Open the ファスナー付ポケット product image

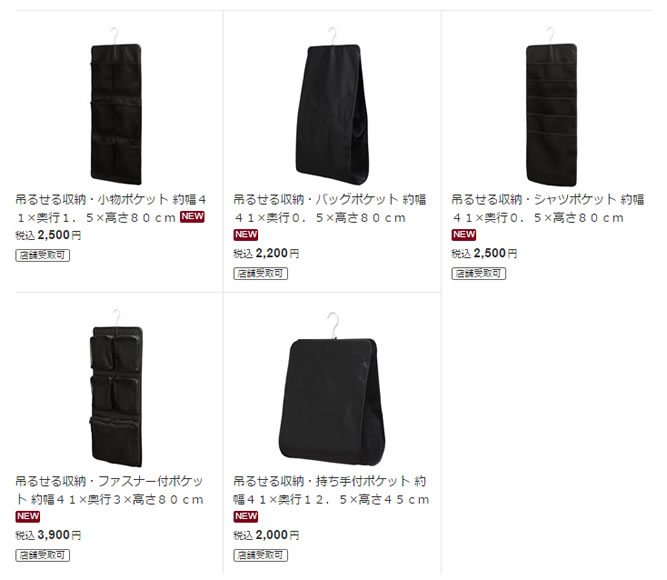tap(116, 388)
